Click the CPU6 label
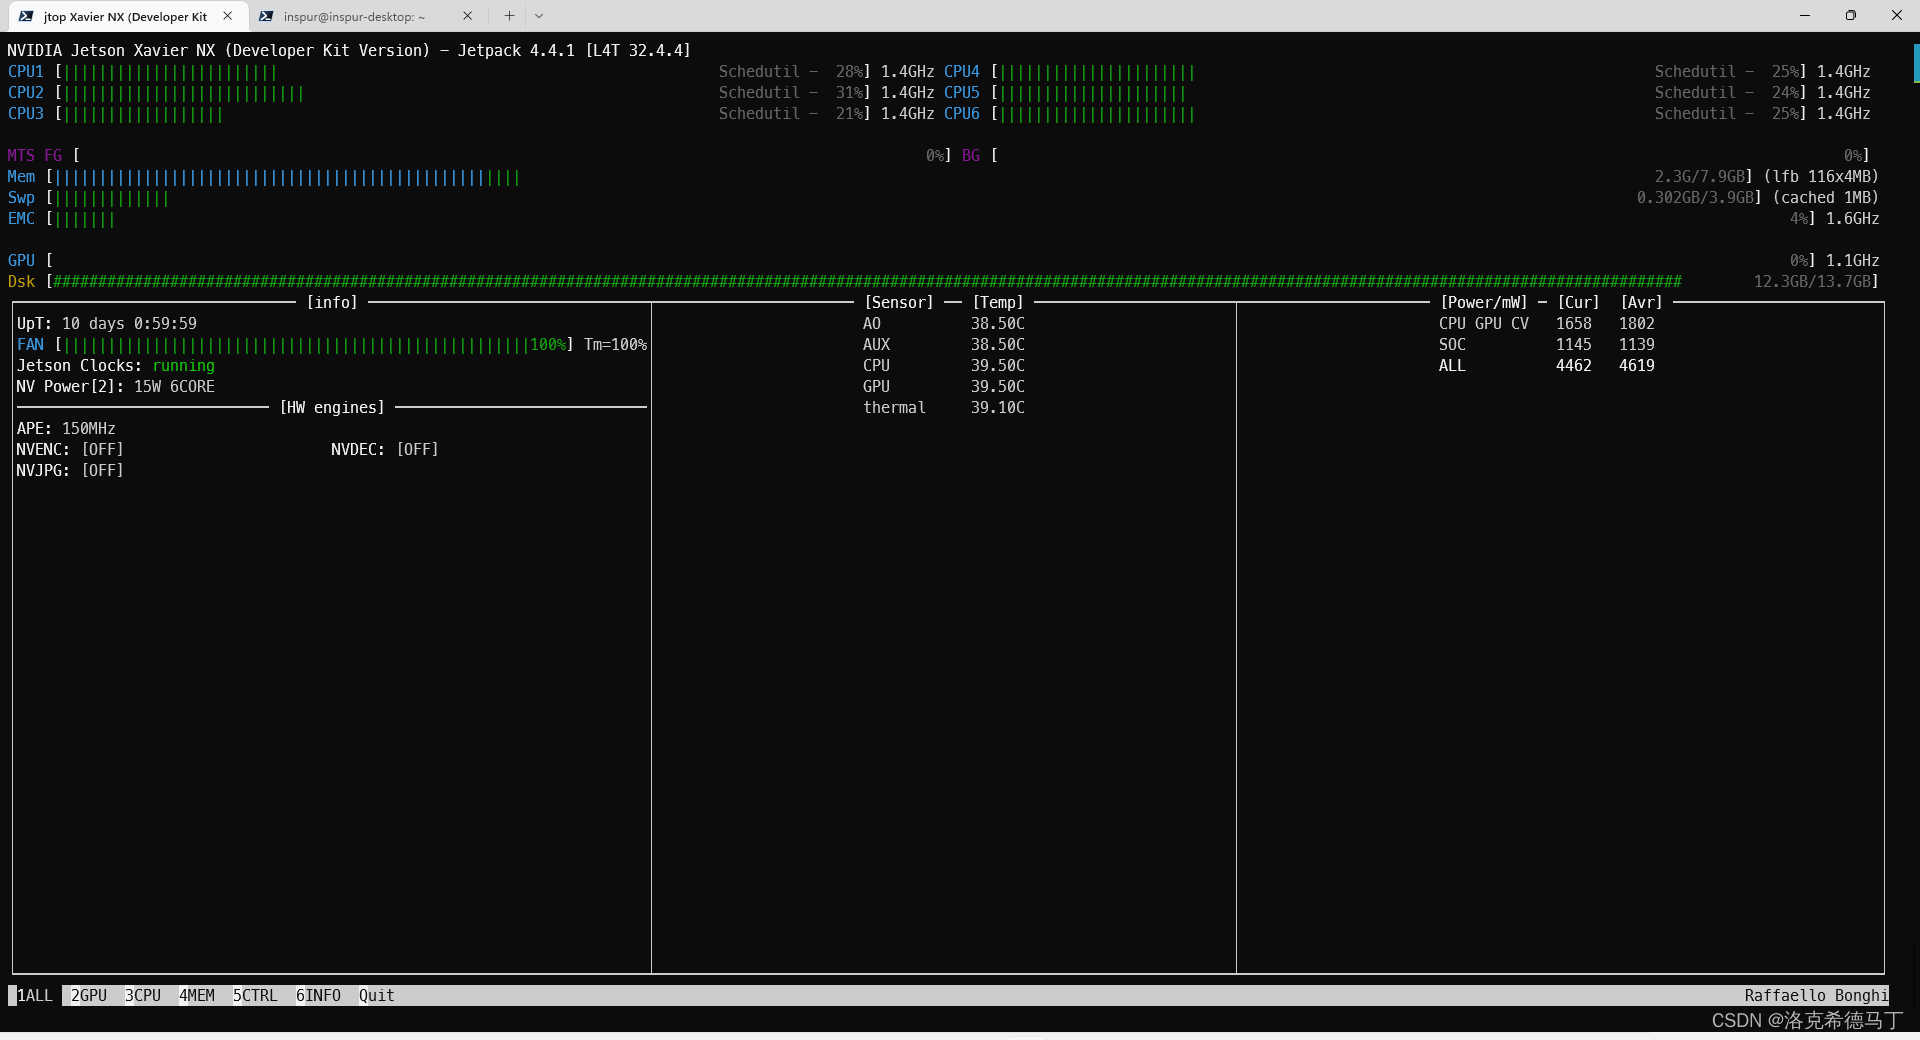1920x1040 pixels. click(x=962, y=114)
